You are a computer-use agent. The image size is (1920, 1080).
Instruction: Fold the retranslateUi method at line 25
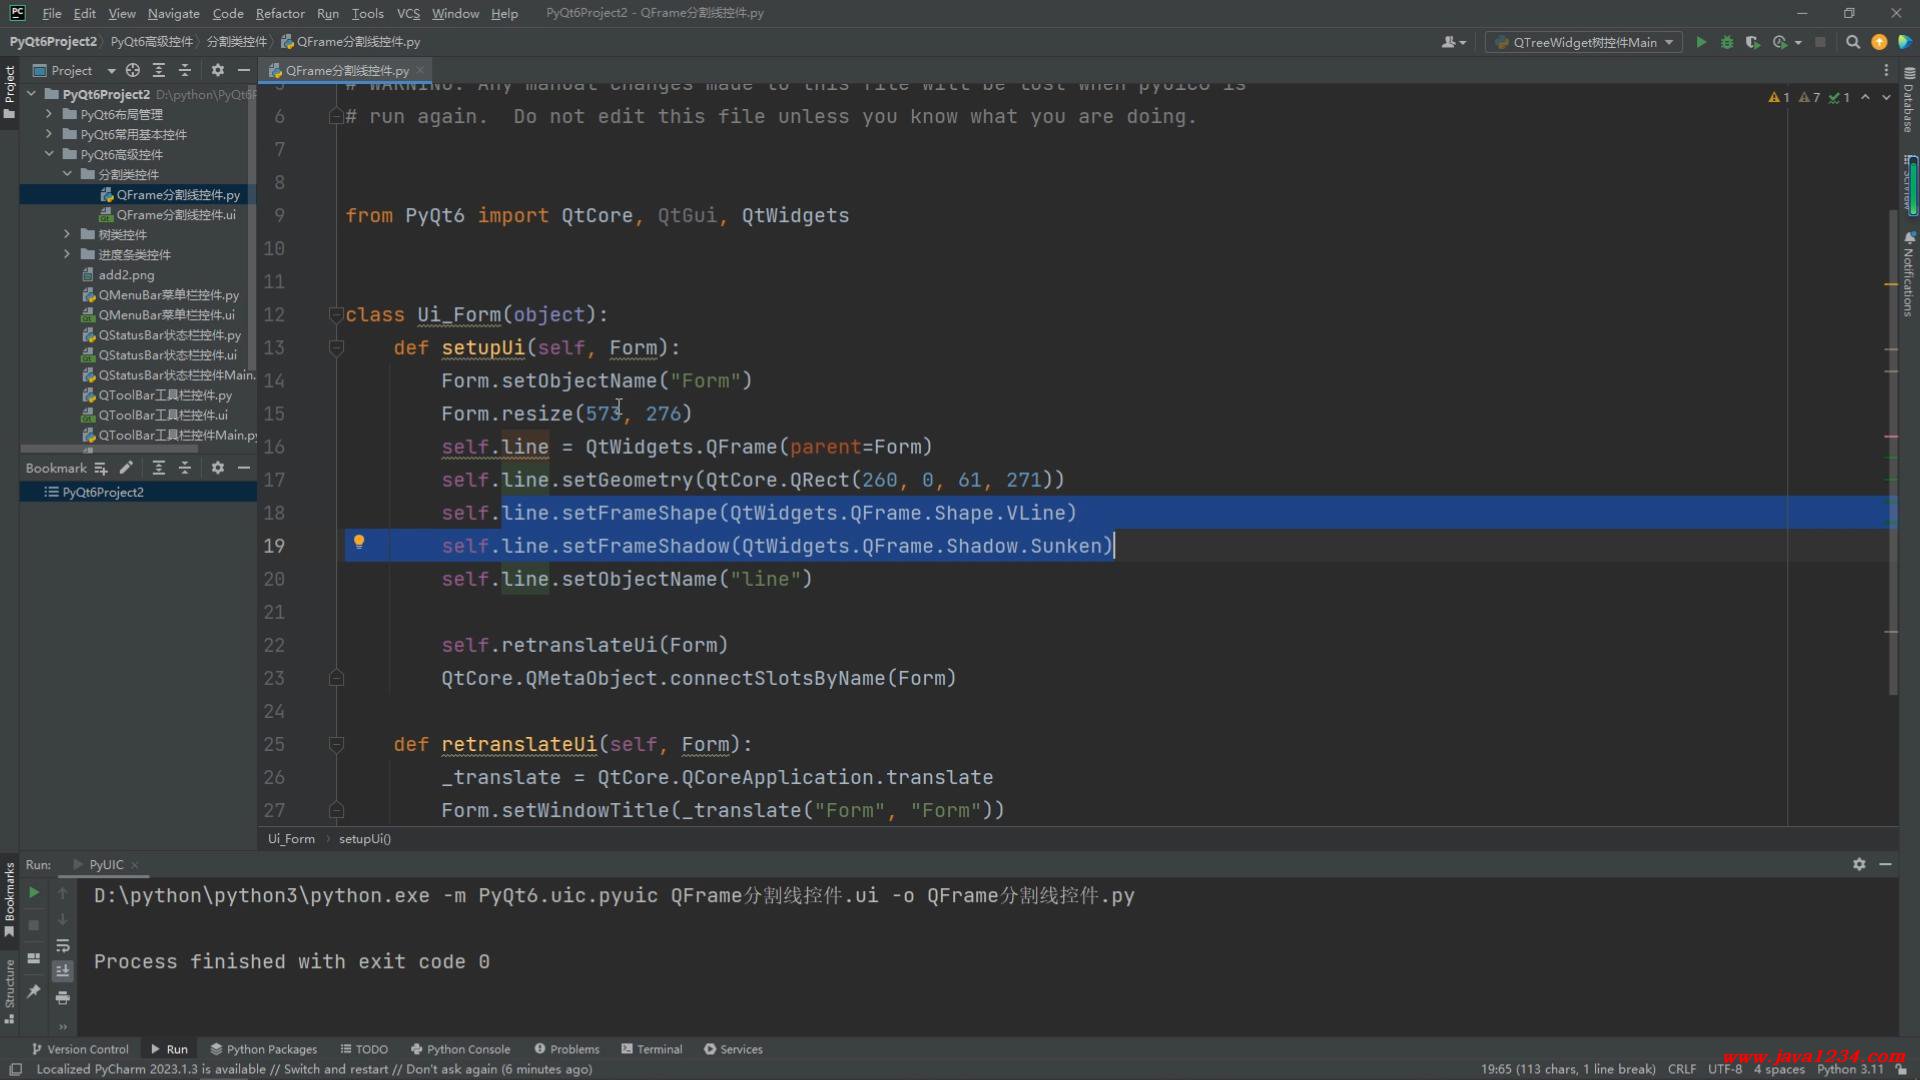pyautogui.click(x=337, y=744)
